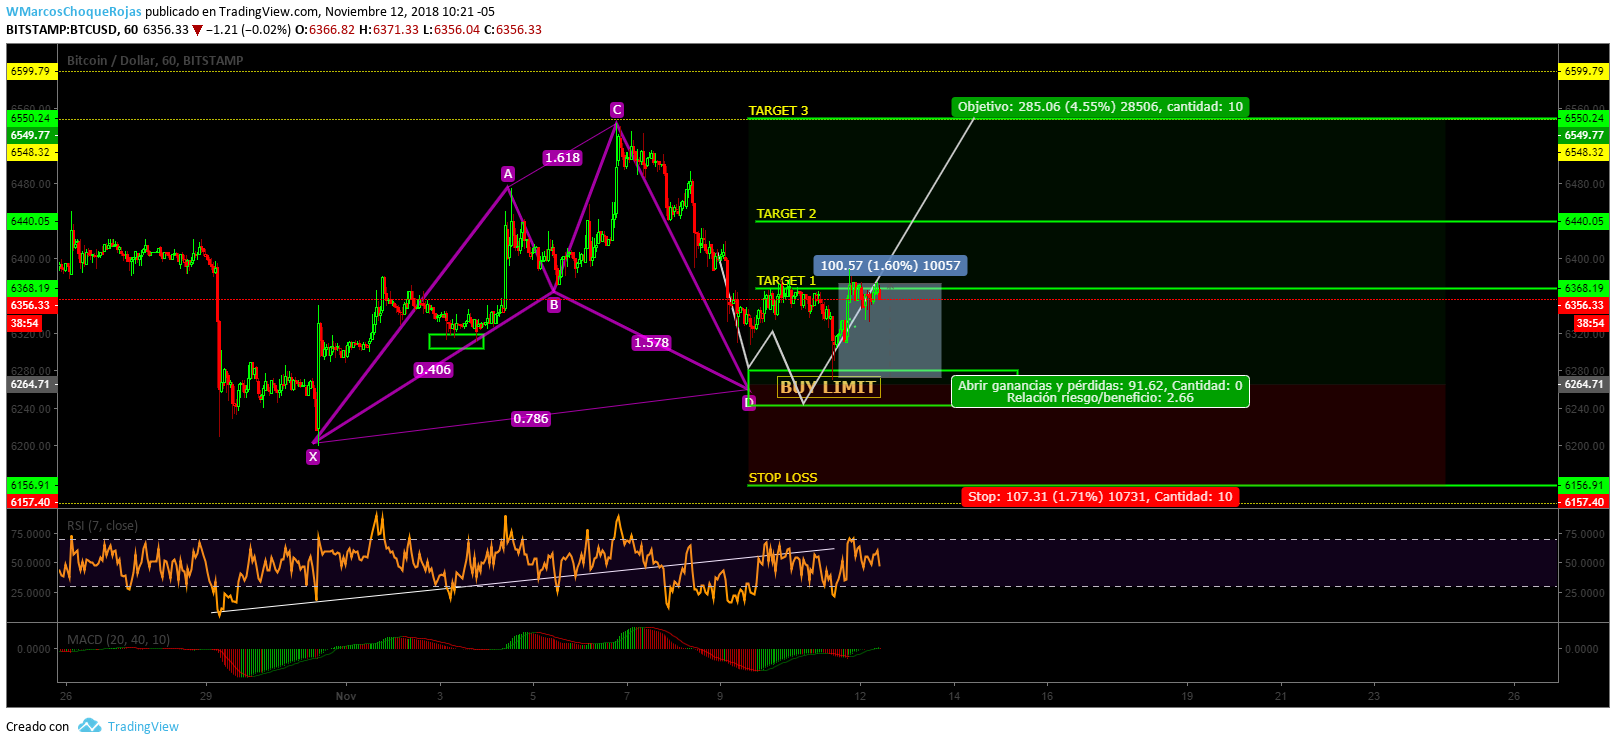Click the green Objetivo: 285.06 (4.55%) label
The image size is (1616, 744).
1100,107
